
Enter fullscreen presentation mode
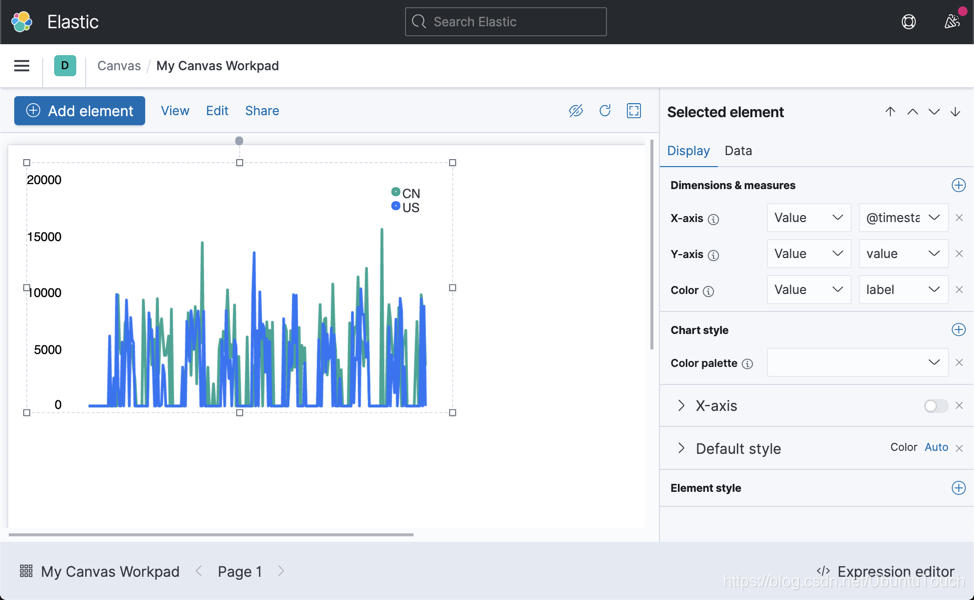(634, 110)
